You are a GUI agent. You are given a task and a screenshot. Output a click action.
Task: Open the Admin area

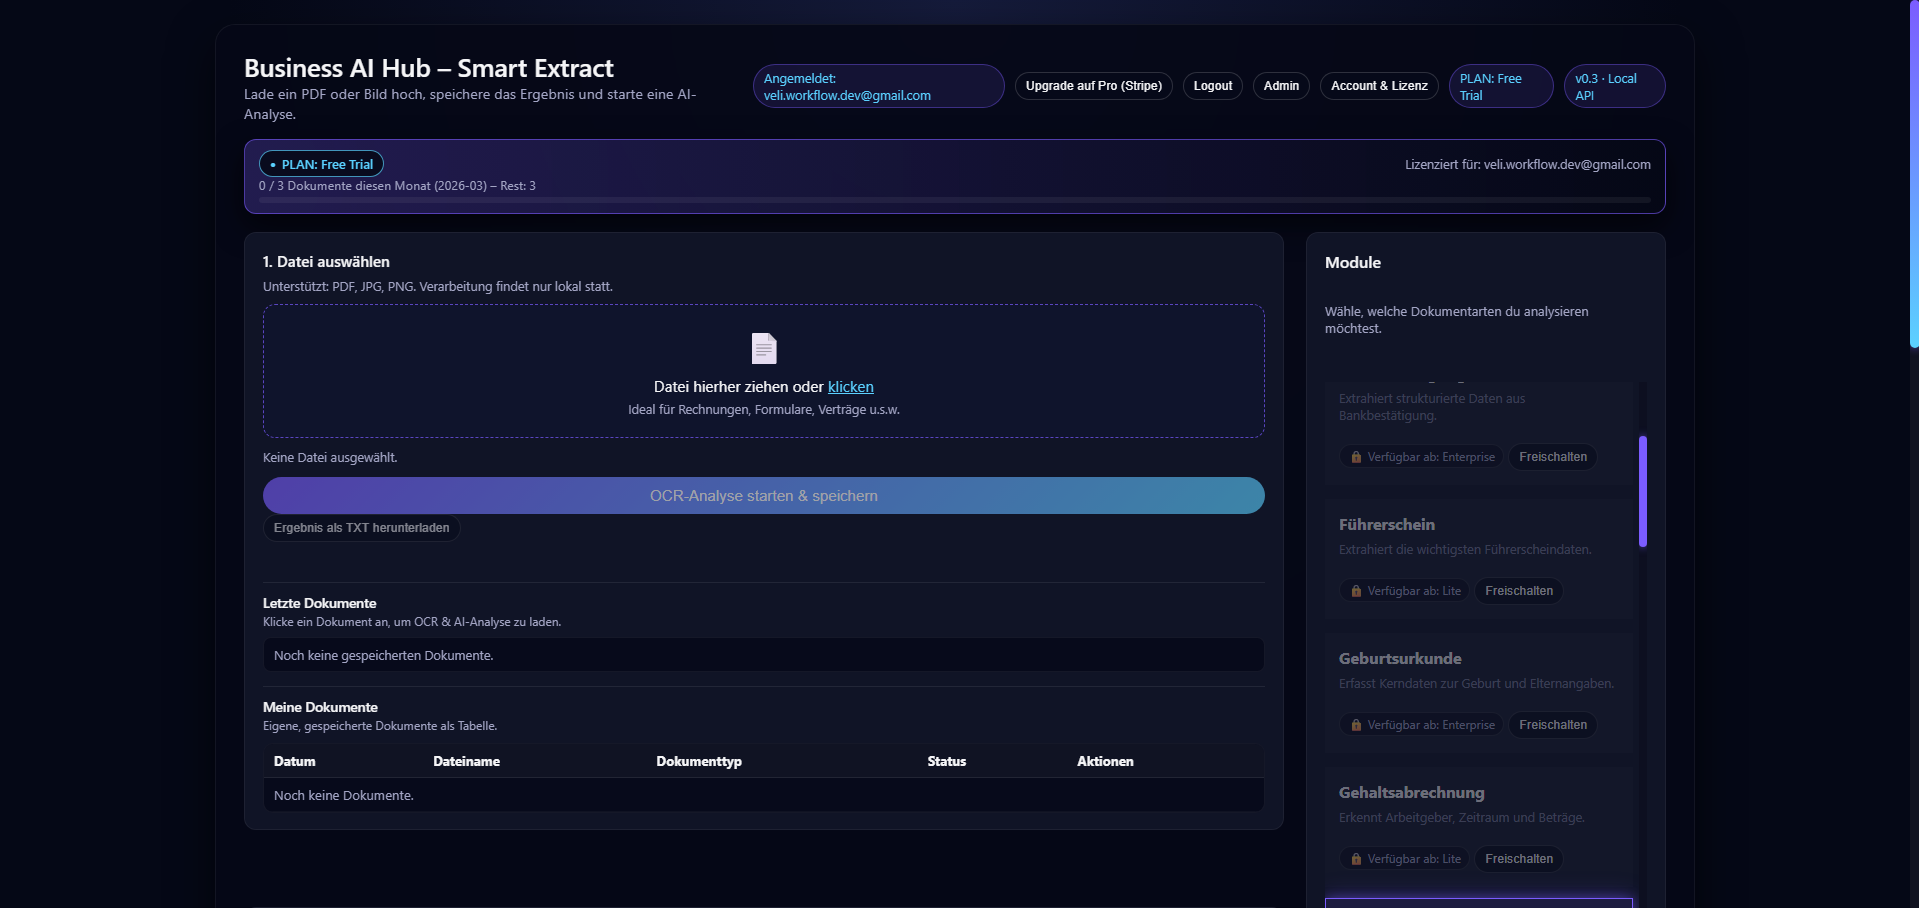click(x=1281, y=86)
